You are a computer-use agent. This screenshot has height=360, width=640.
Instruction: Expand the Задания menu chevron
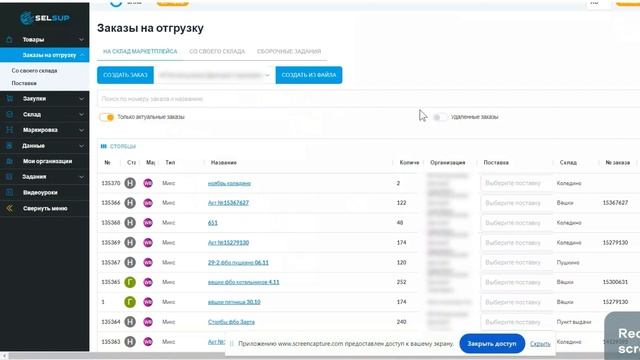(81, 177)
